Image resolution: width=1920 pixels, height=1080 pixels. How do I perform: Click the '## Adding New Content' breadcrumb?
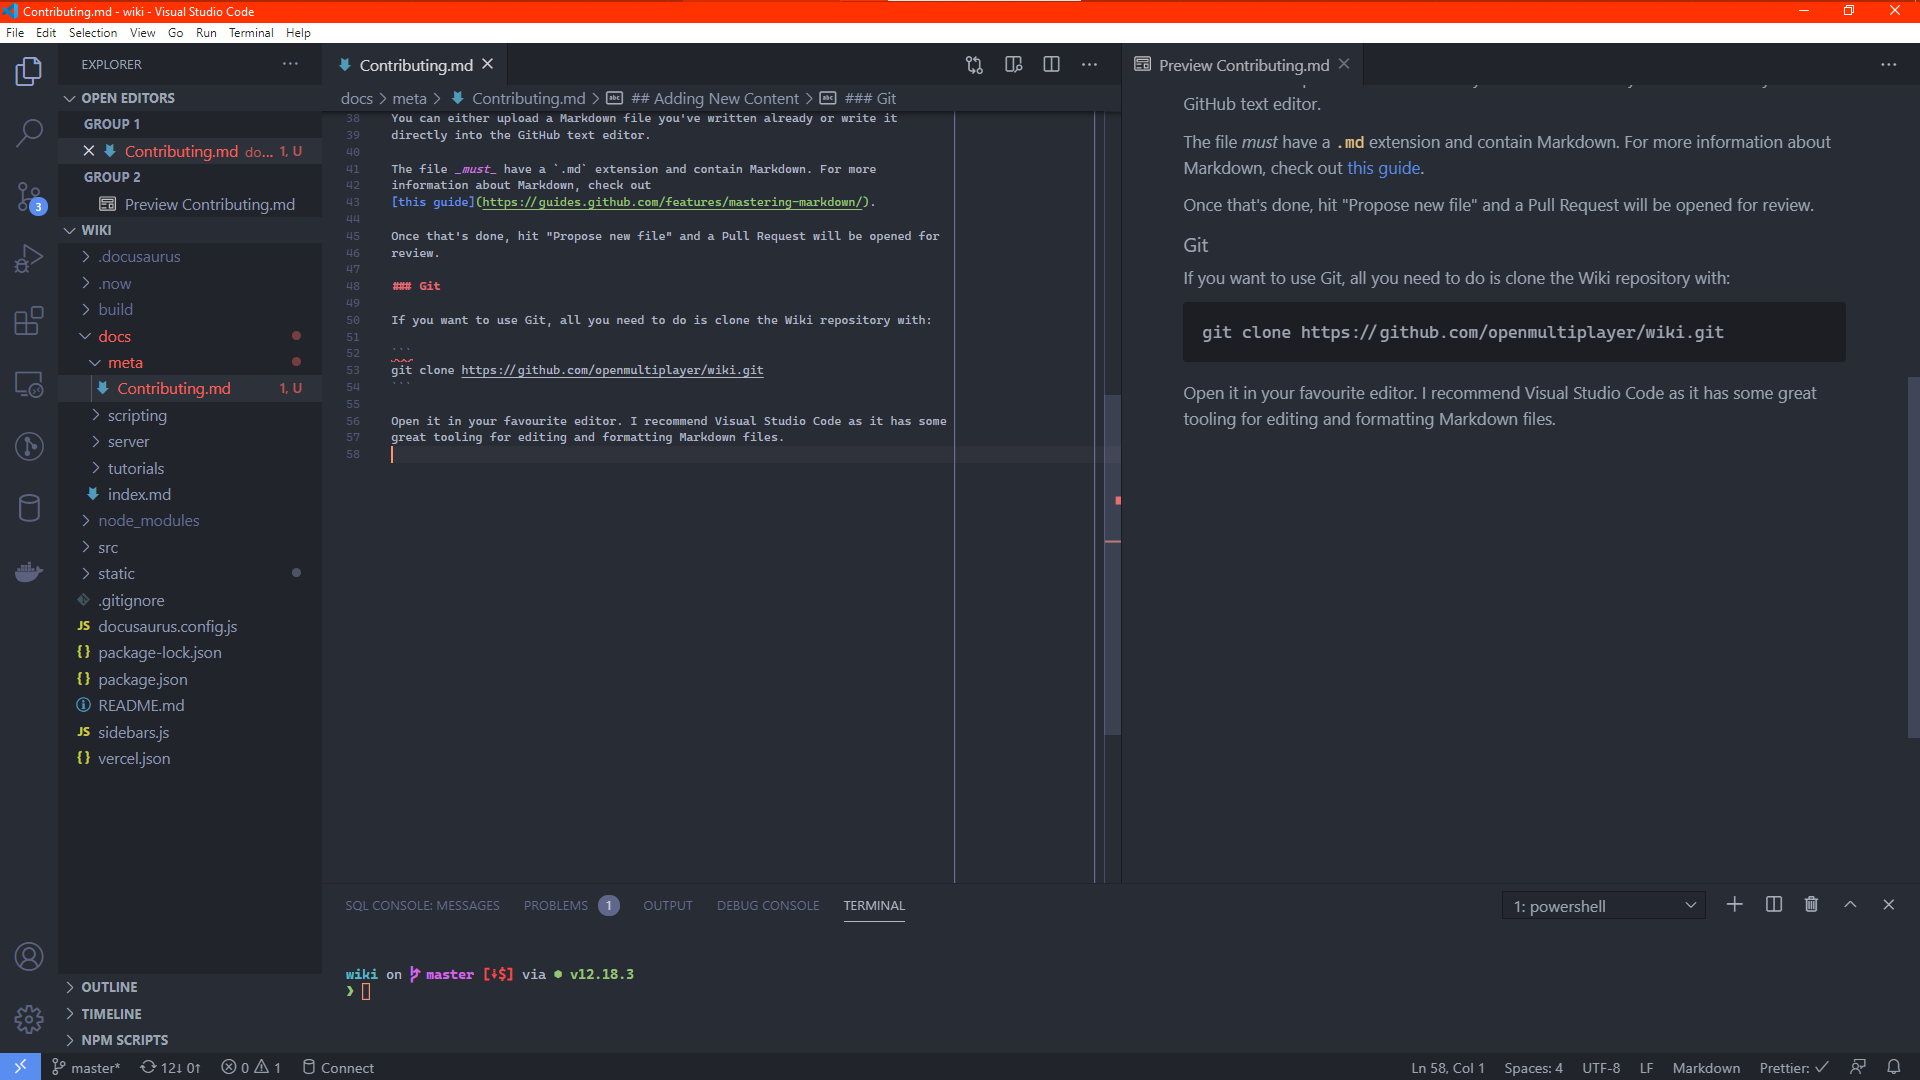click(x=715, y=98)
